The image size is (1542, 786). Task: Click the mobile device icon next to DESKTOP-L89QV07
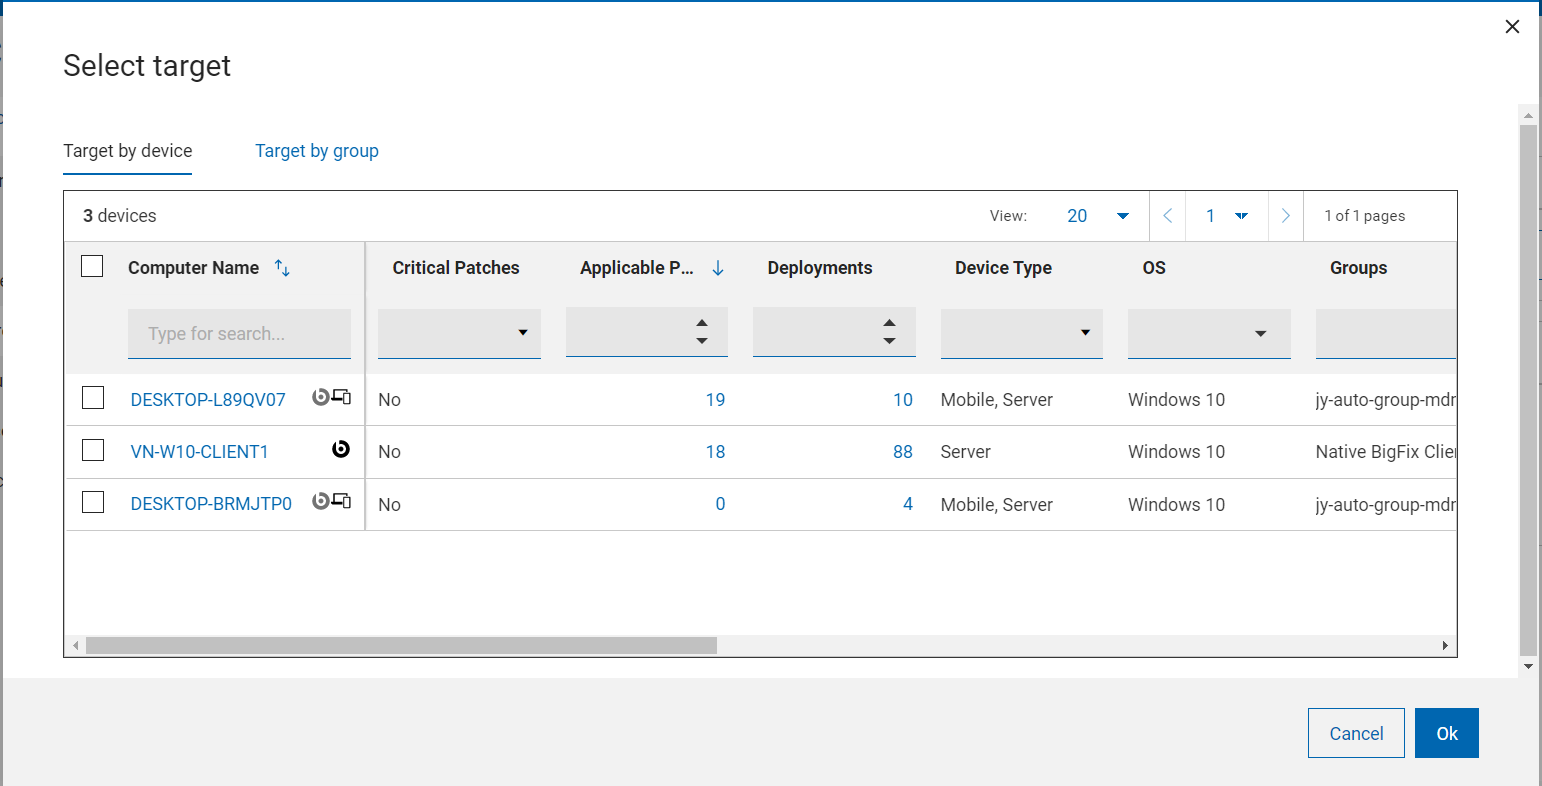(x=342, y=397)
